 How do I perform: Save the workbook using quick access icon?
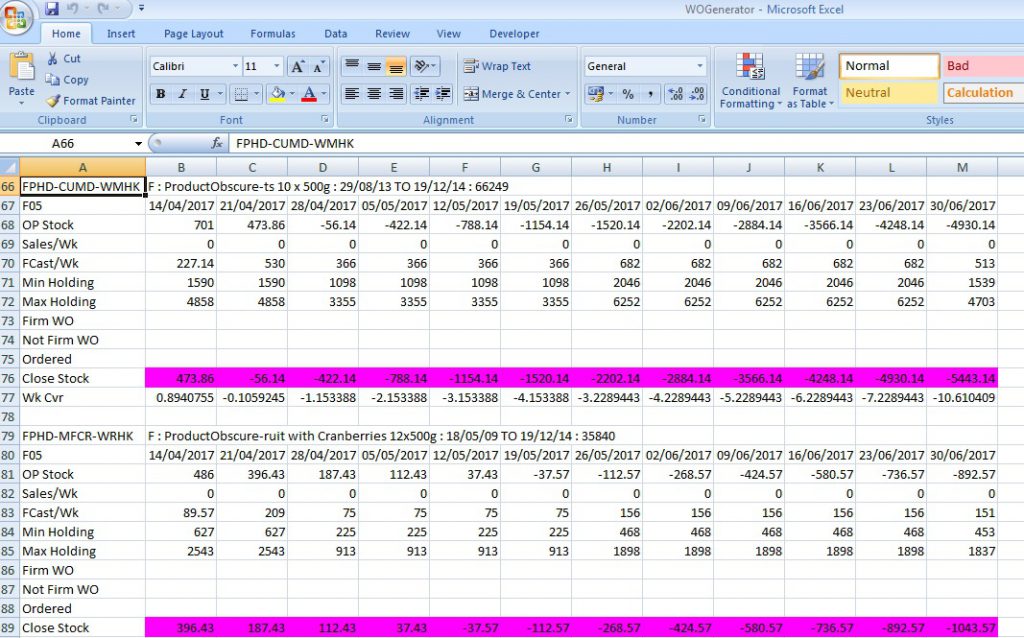pyautogui.click(x=51, y=9)
